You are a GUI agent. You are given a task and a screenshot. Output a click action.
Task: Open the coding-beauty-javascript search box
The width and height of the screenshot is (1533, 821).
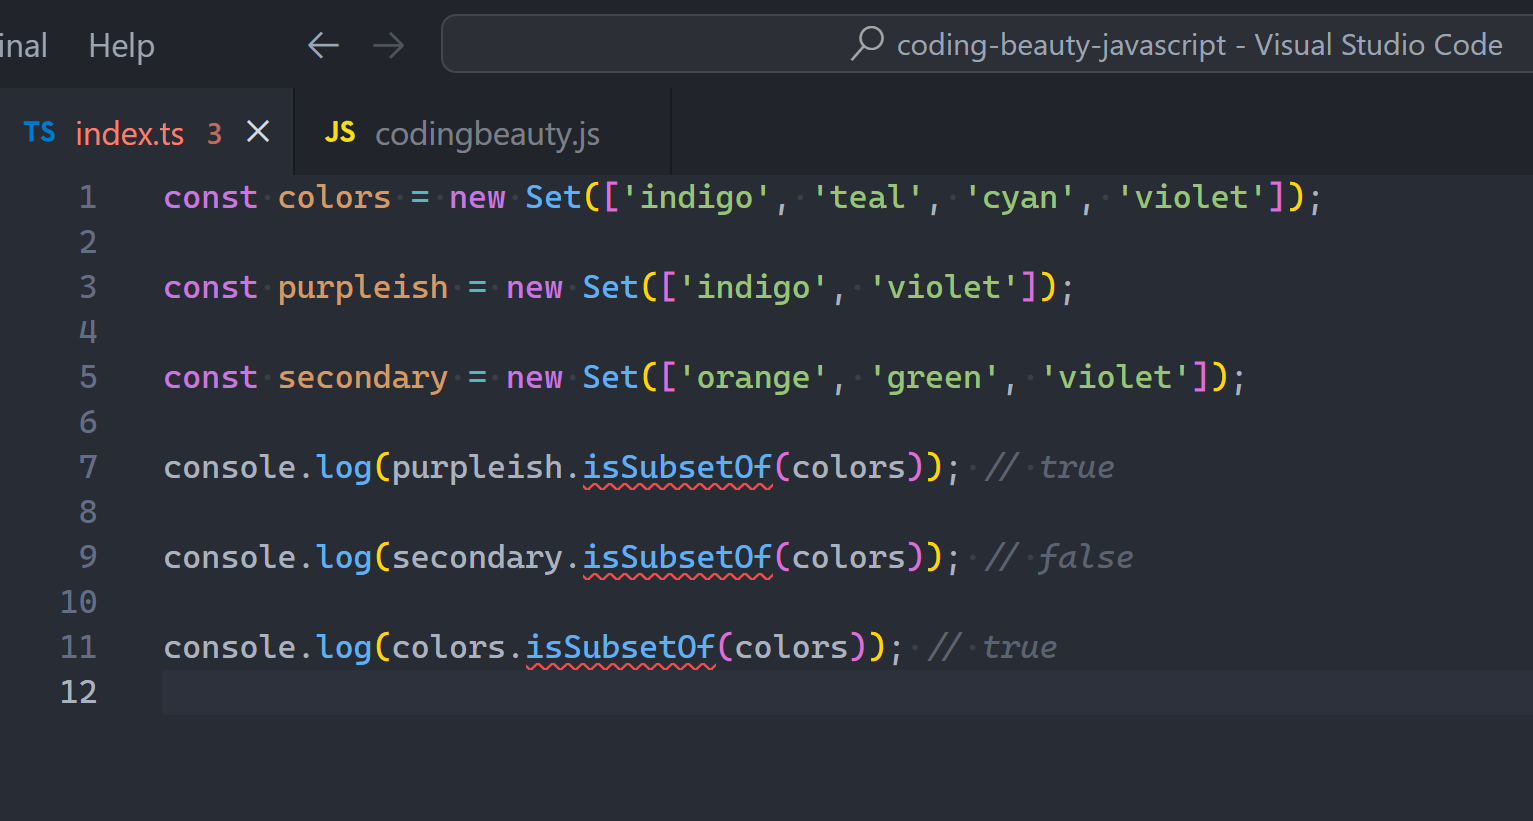987,44
